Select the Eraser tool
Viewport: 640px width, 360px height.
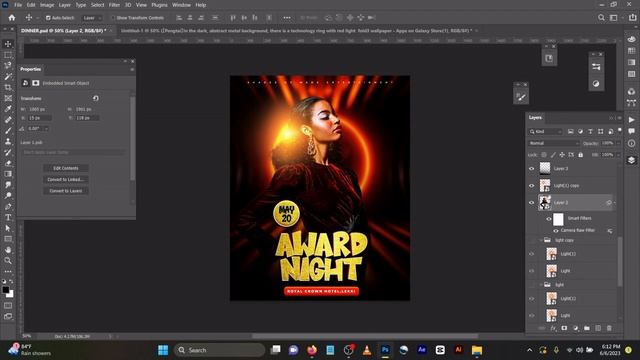pyautogui.click(x=8, y=163)
